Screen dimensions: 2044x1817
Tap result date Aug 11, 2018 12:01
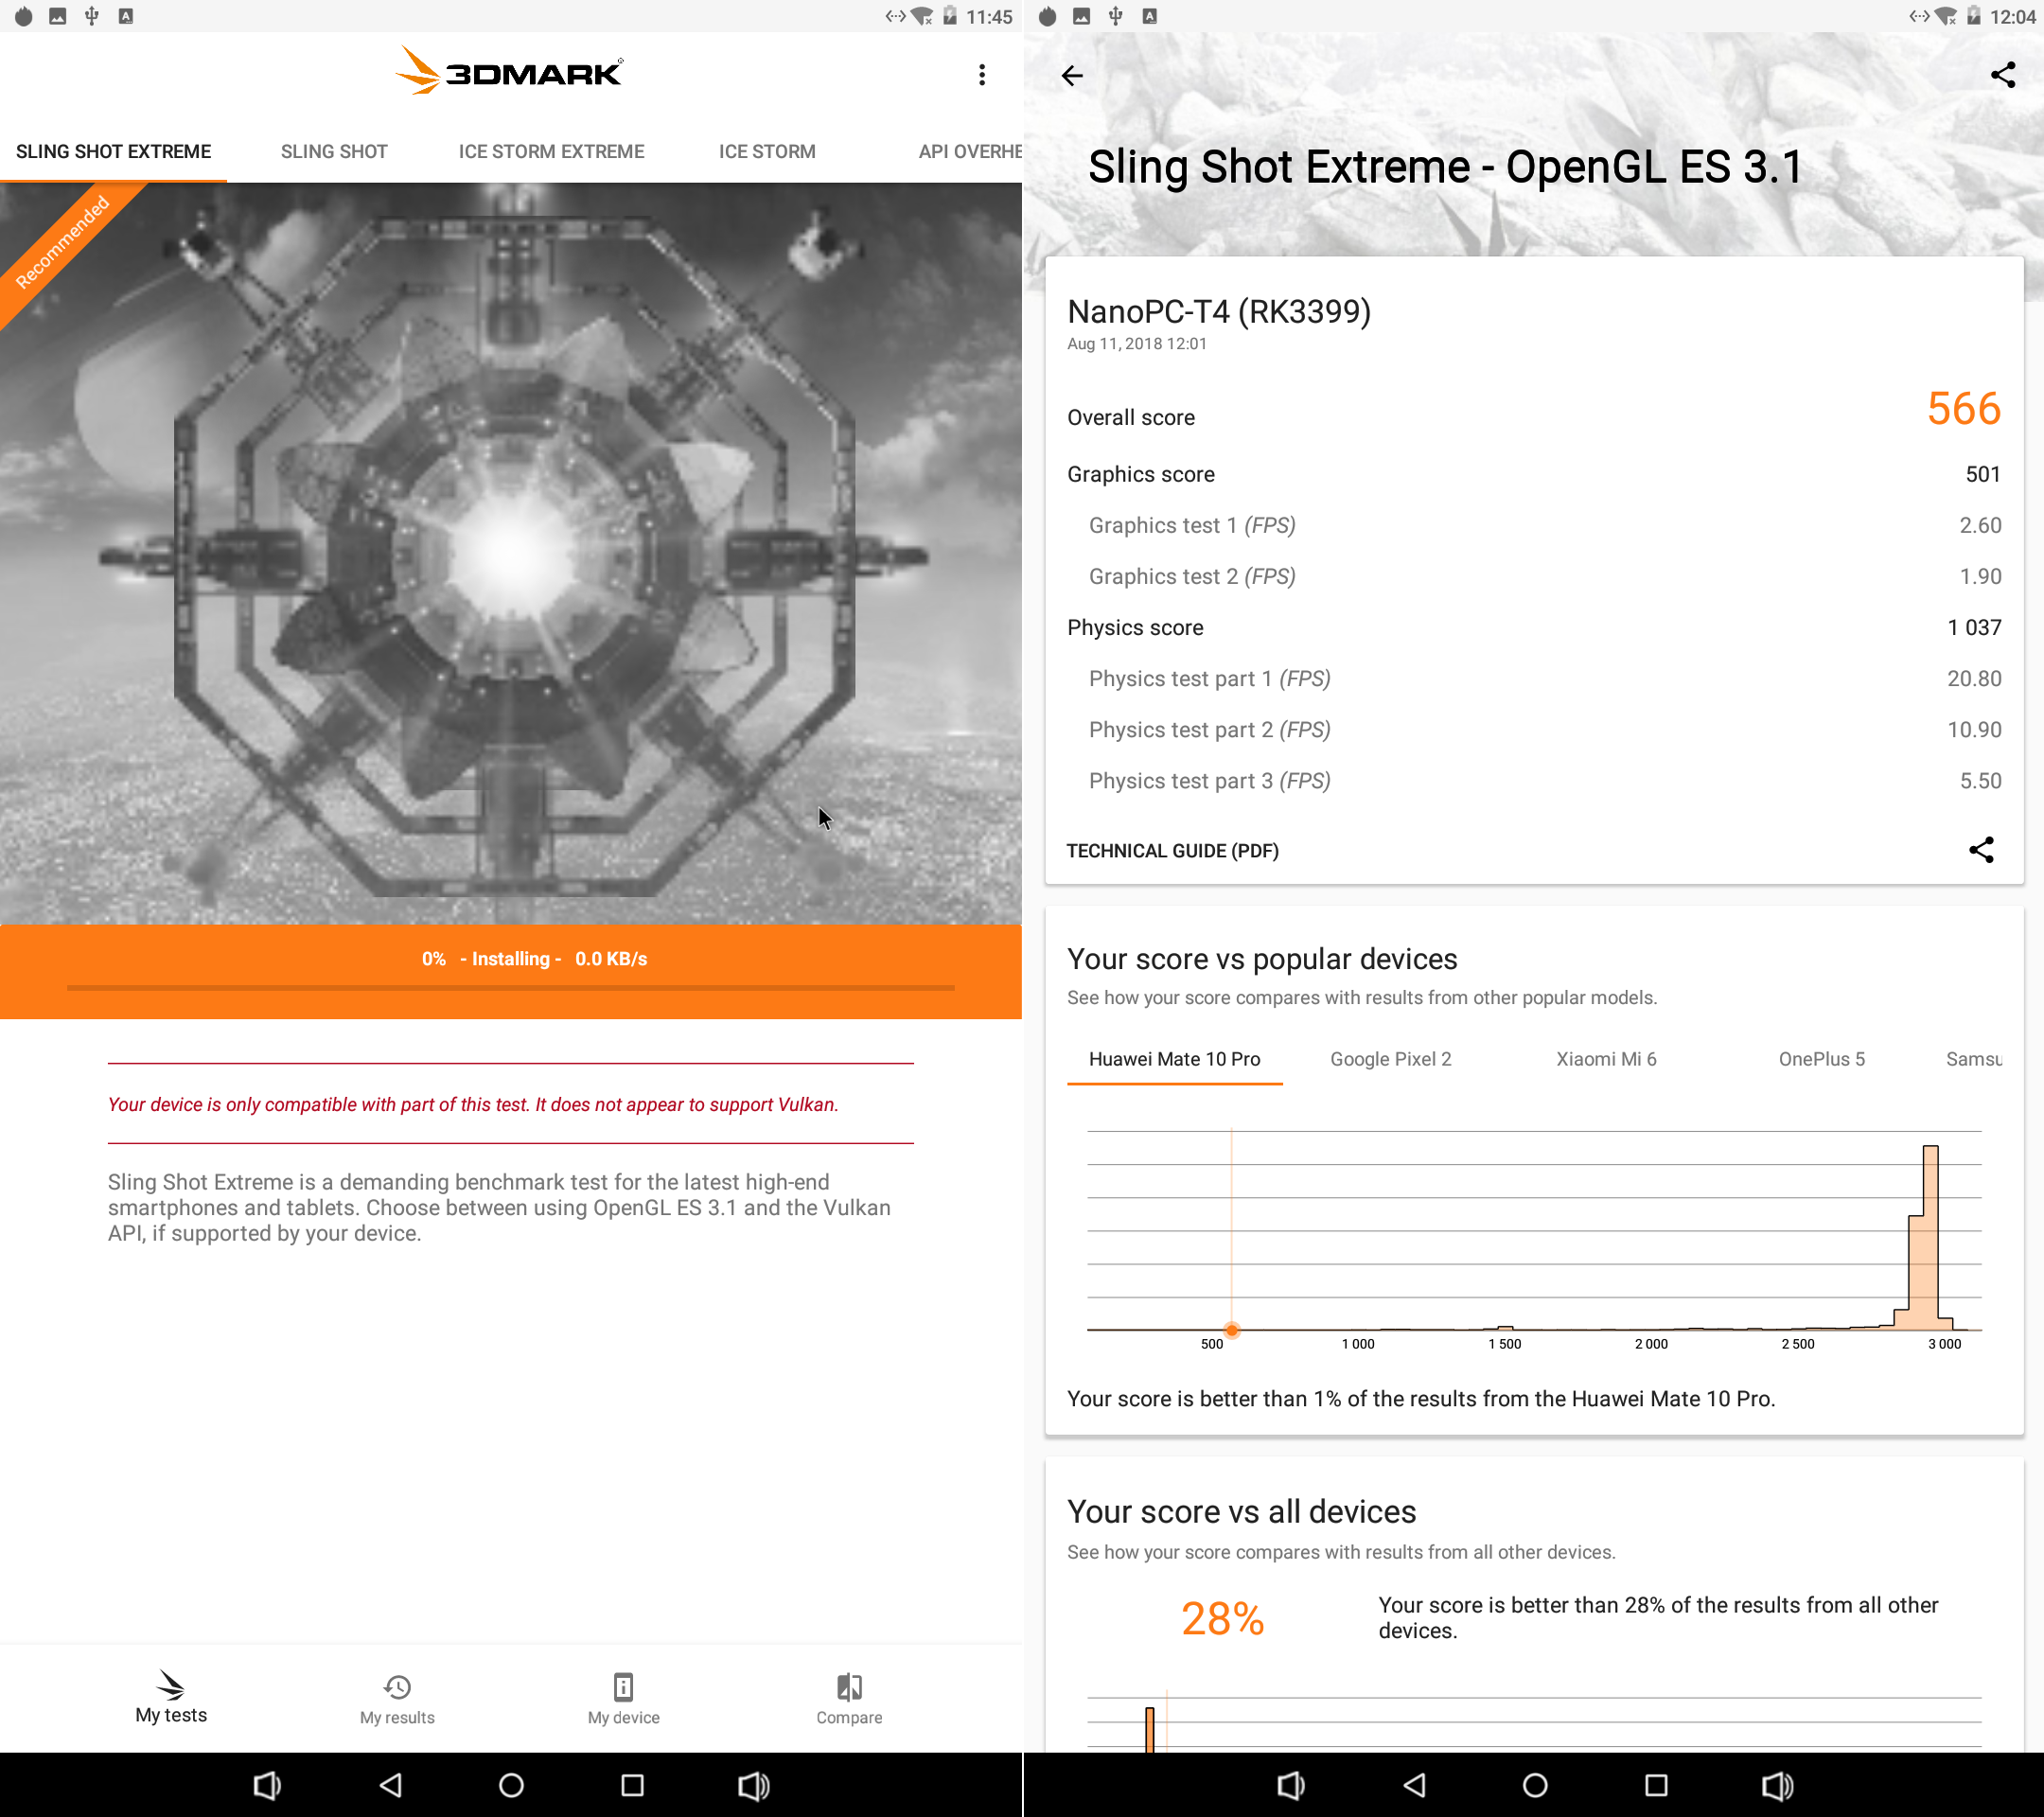coord(1137,344)
